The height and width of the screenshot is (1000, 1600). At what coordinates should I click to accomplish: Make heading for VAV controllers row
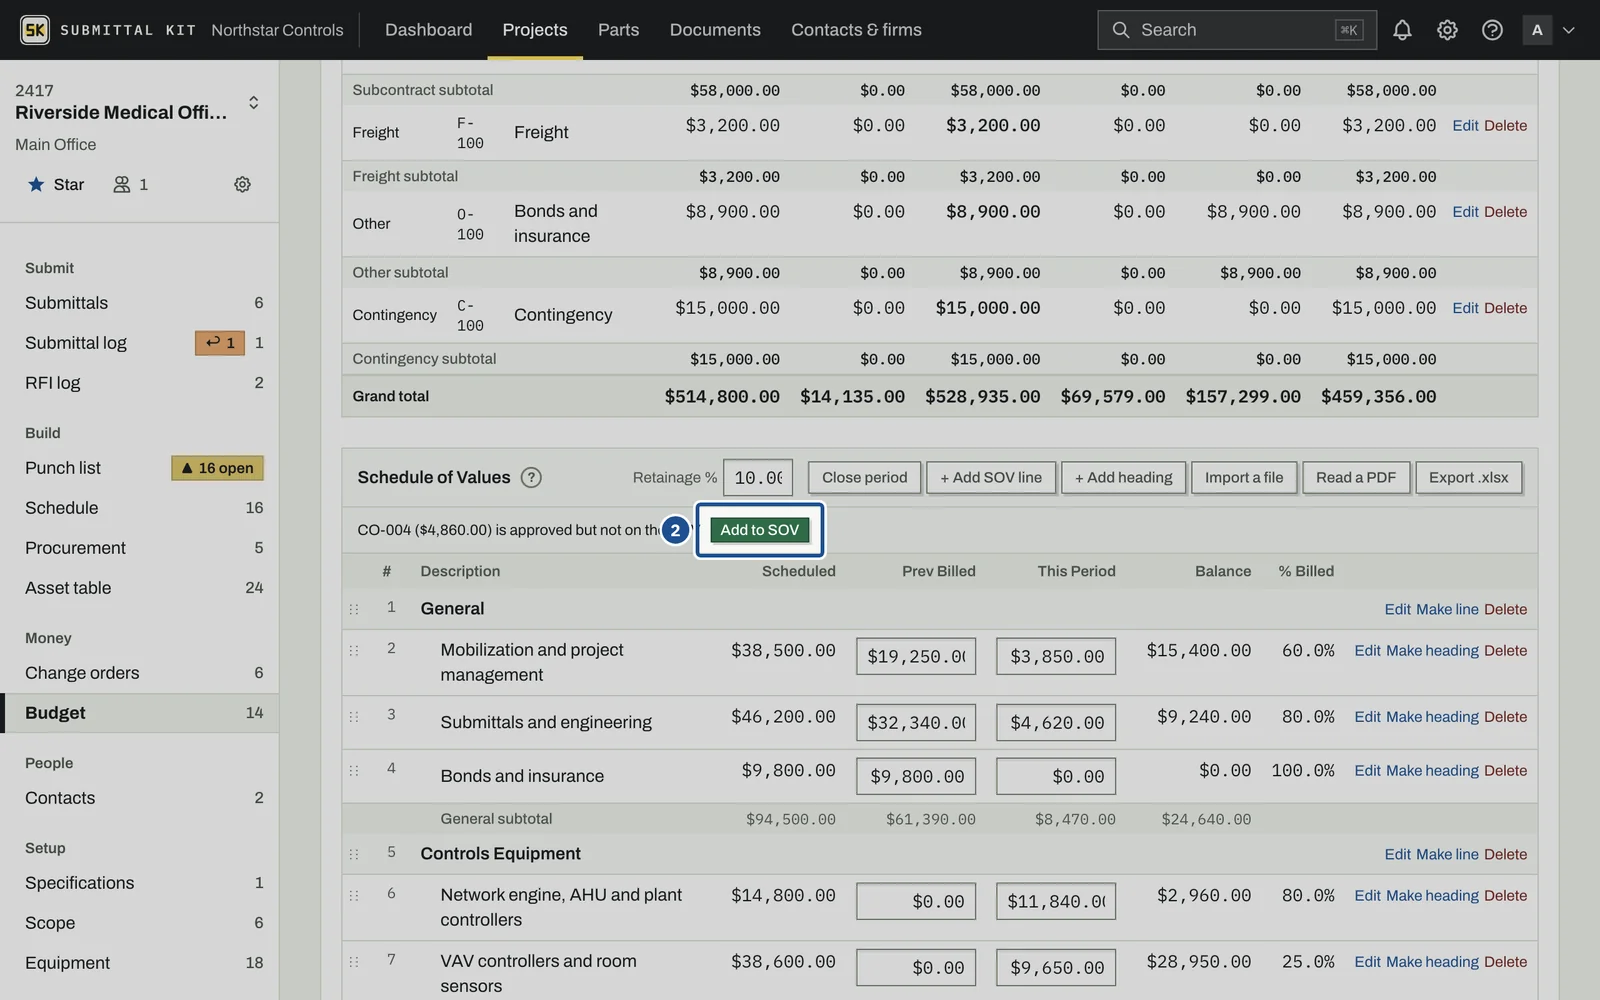(x=1432, y=962)
